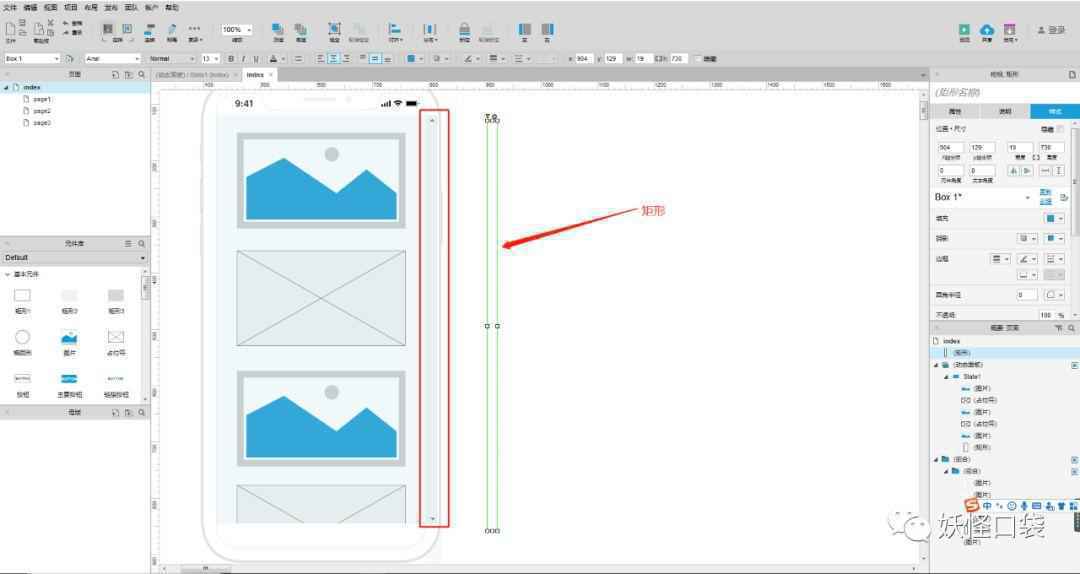Open widget library options menu icon
This screenshot has height=574, width=1080.
click(128, 244)
